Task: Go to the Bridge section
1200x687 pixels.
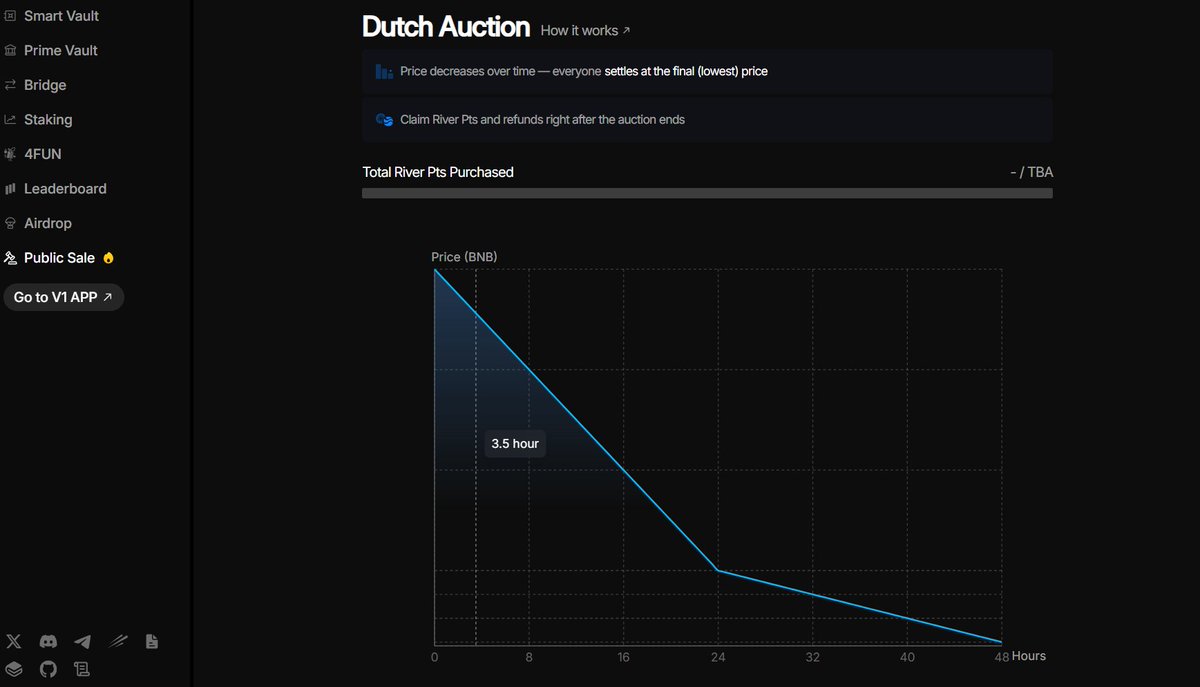Action: coord(44,85)
